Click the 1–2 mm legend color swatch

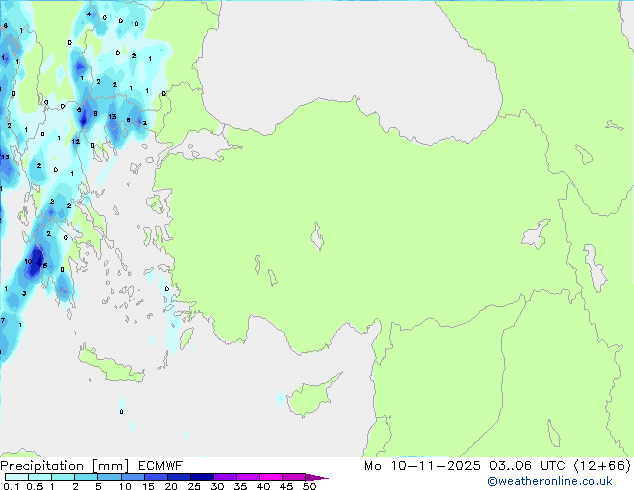[63, 477]
